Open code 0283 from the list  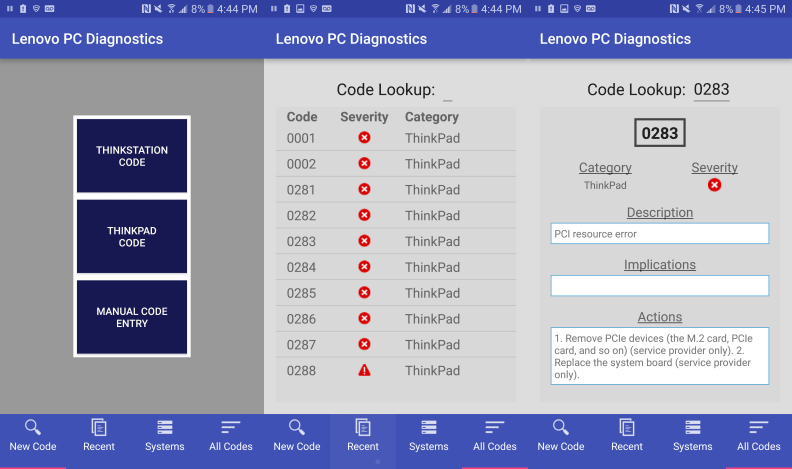point(396,241)
